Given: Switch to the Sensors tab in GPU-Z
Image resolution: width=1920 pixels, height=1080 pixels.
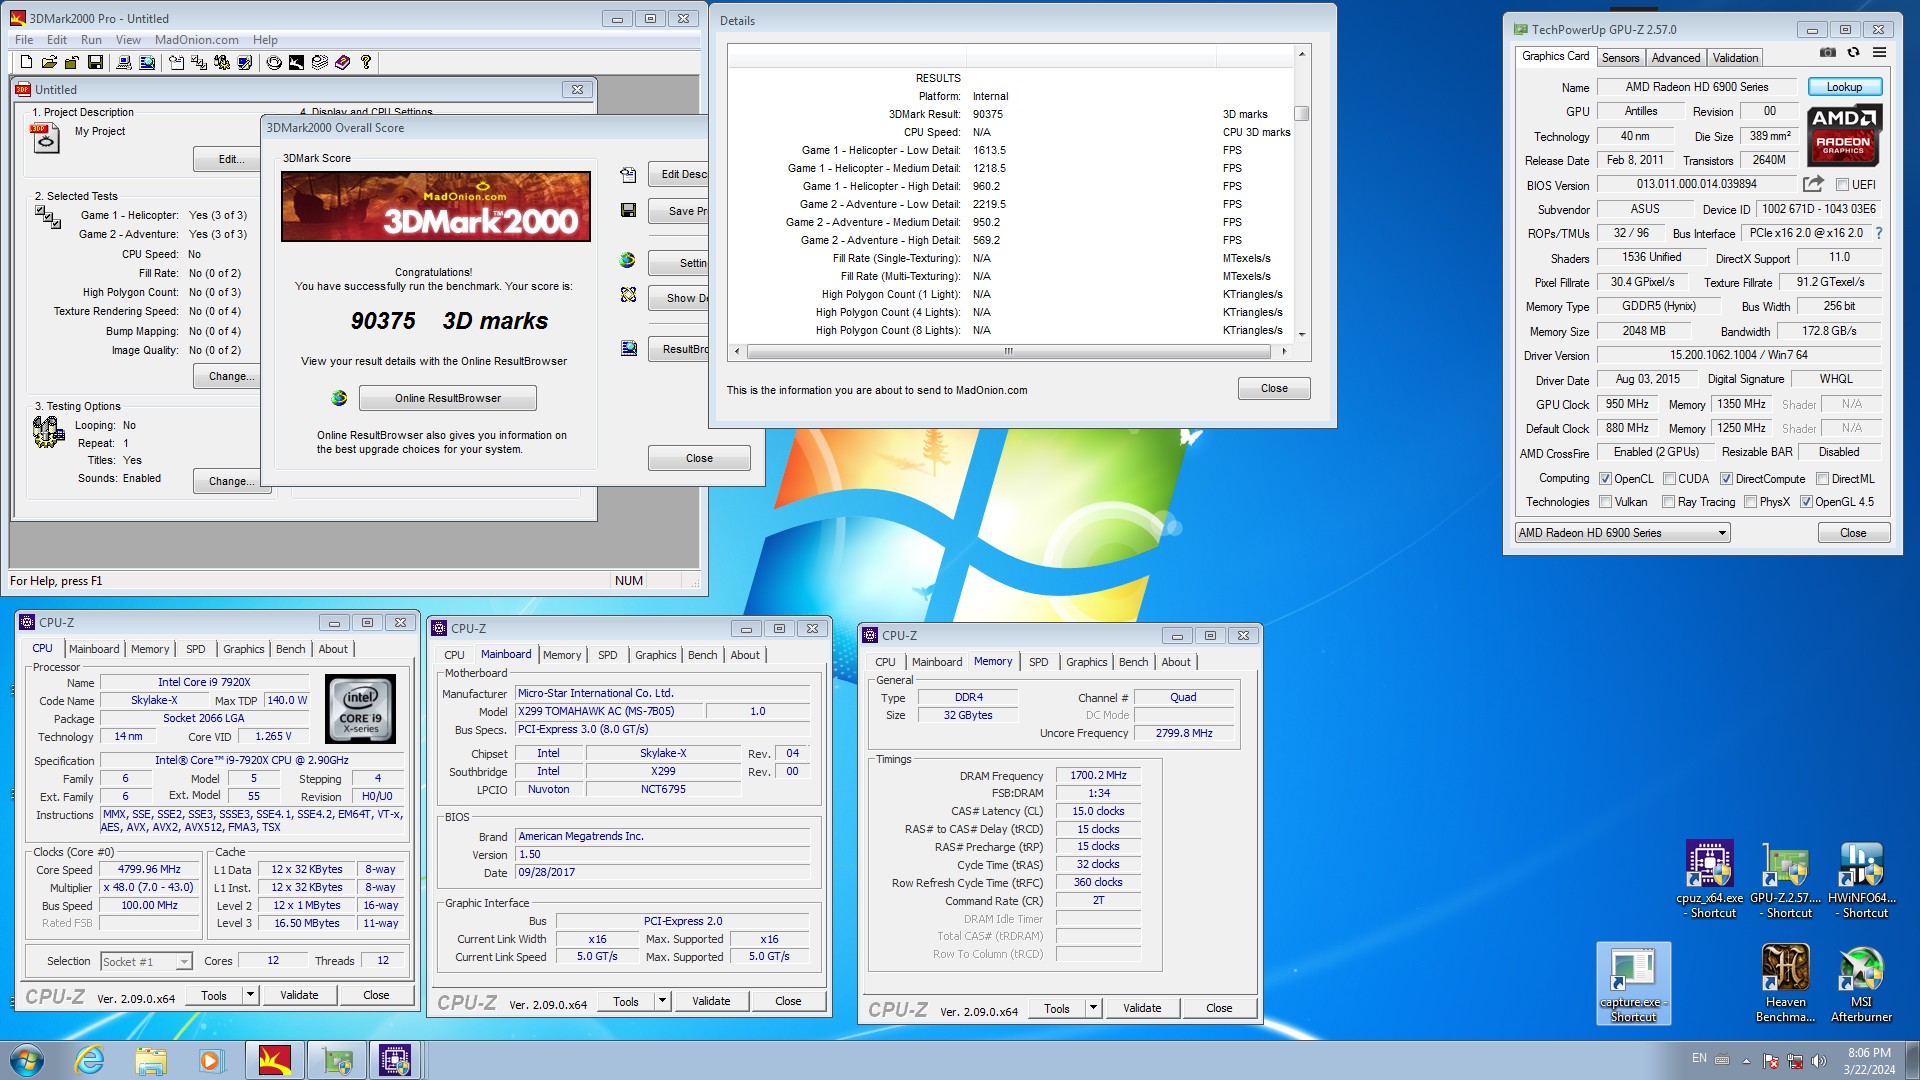Looking at the screenshot, I should [1620, 58].
